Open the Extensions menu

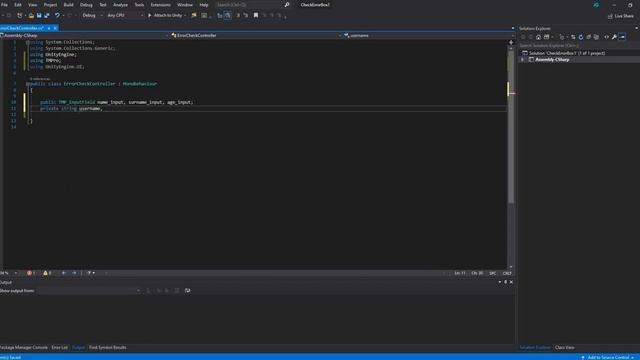pyautogui.click(x=160, y=5)
